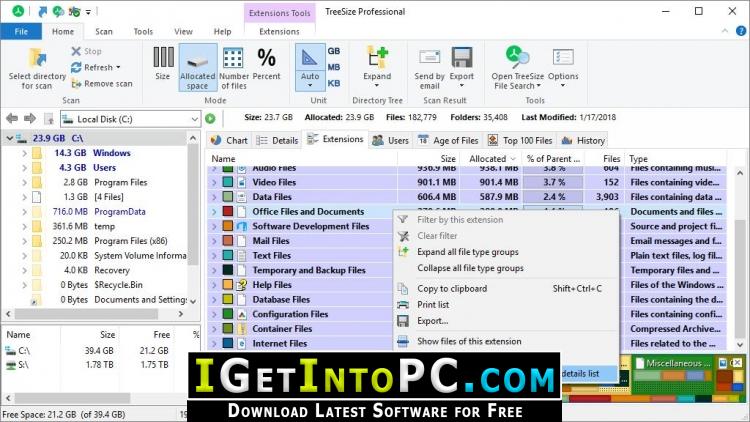Choose Print list from context menu
750x422 pixels.
click(x=506, y=305)
